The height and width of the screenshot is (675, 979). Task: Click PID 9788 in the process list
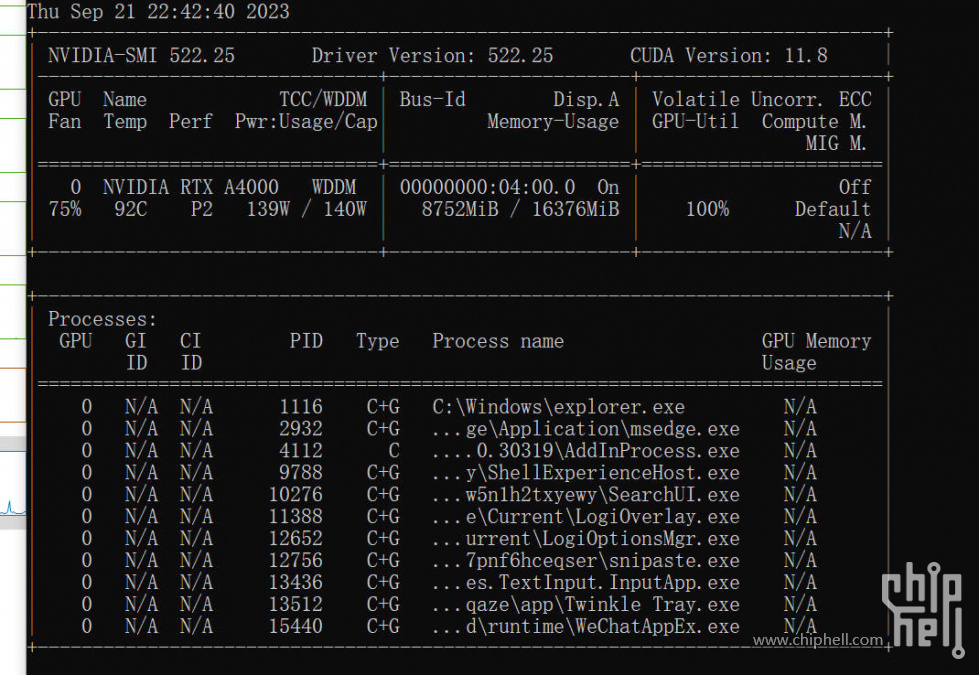(300, 472)
